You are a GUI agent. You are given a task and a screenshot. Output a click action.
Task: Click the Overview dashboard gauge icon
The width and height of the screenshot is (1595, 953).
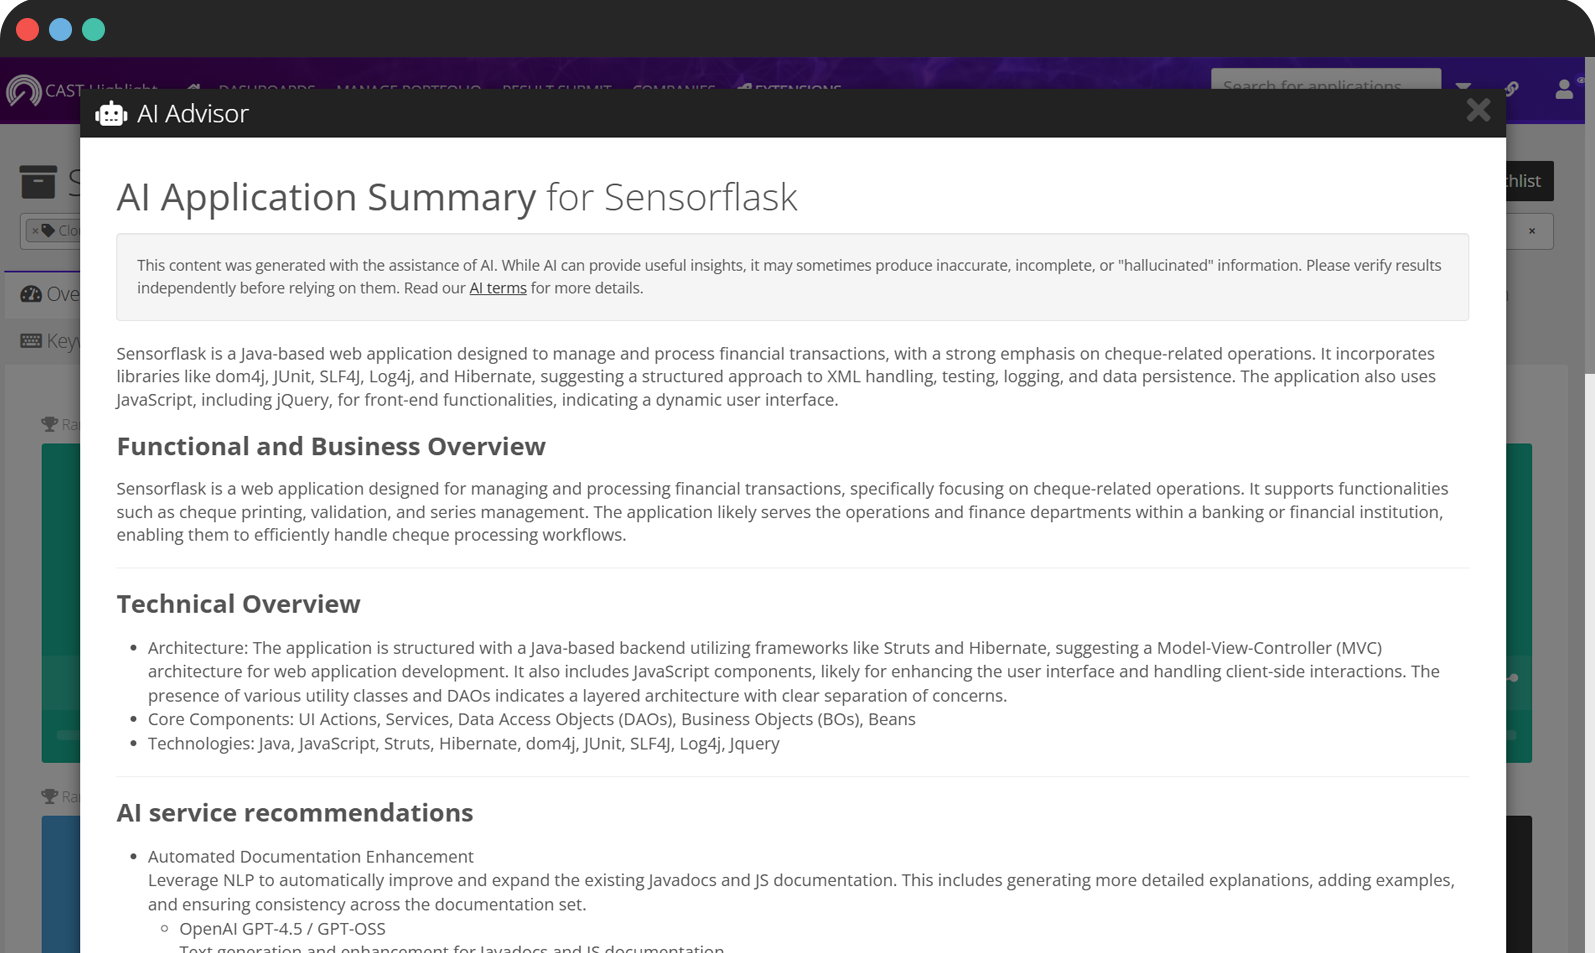pyautogui.click(x=31, y=294)
